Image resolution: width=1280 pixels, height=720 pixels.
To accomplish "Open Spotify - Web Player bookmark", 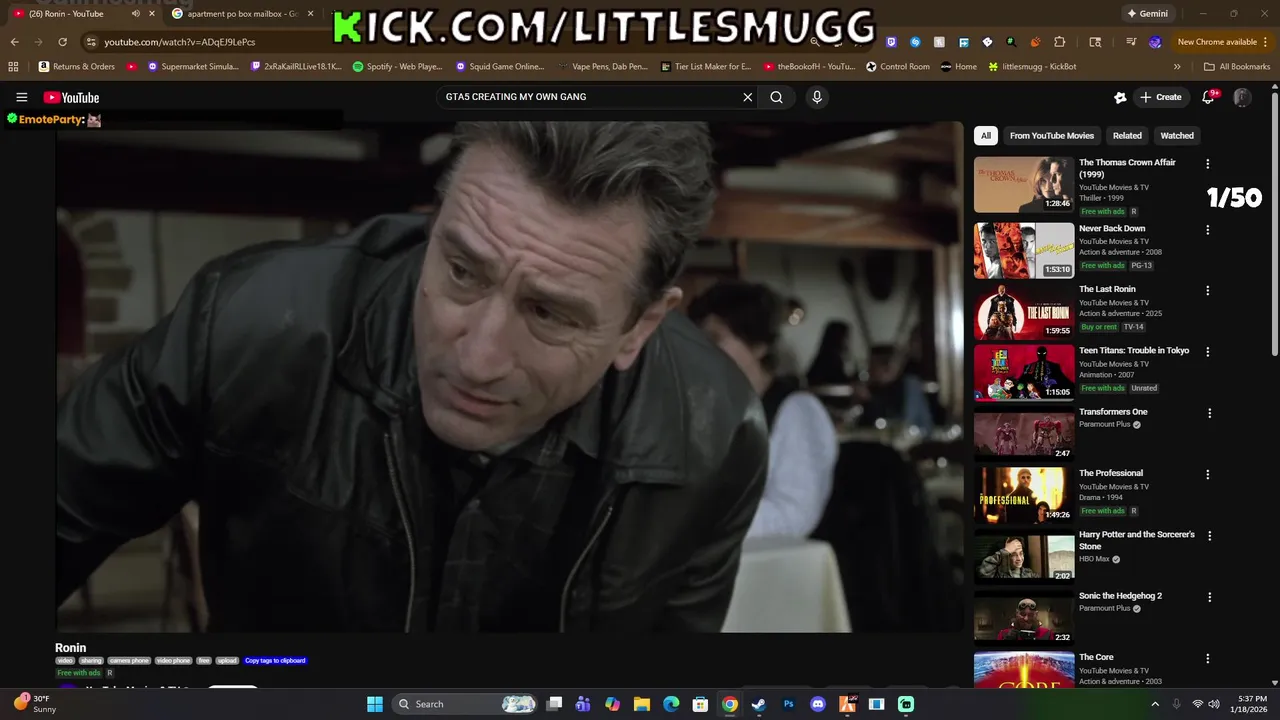I will [x=398, y=67].
